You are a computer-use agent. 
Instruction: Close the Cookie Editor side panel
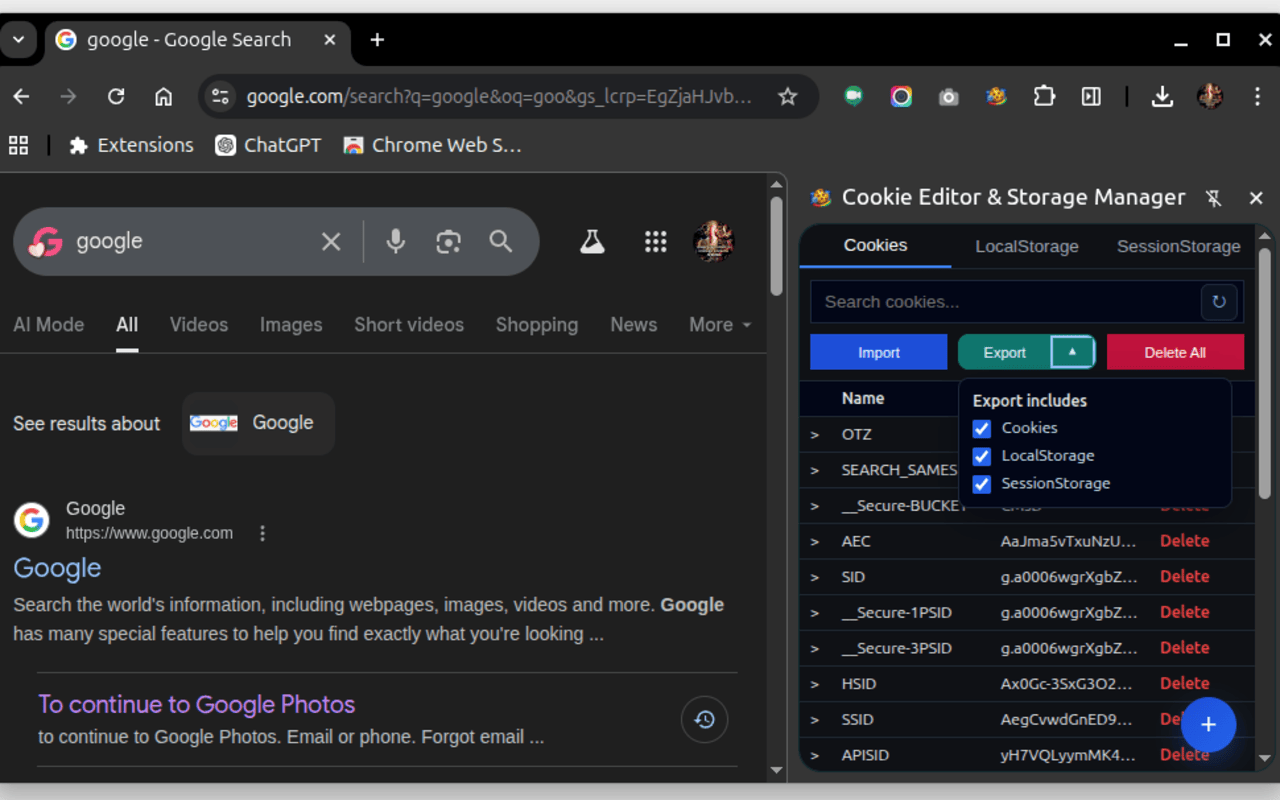[1256, 198]
